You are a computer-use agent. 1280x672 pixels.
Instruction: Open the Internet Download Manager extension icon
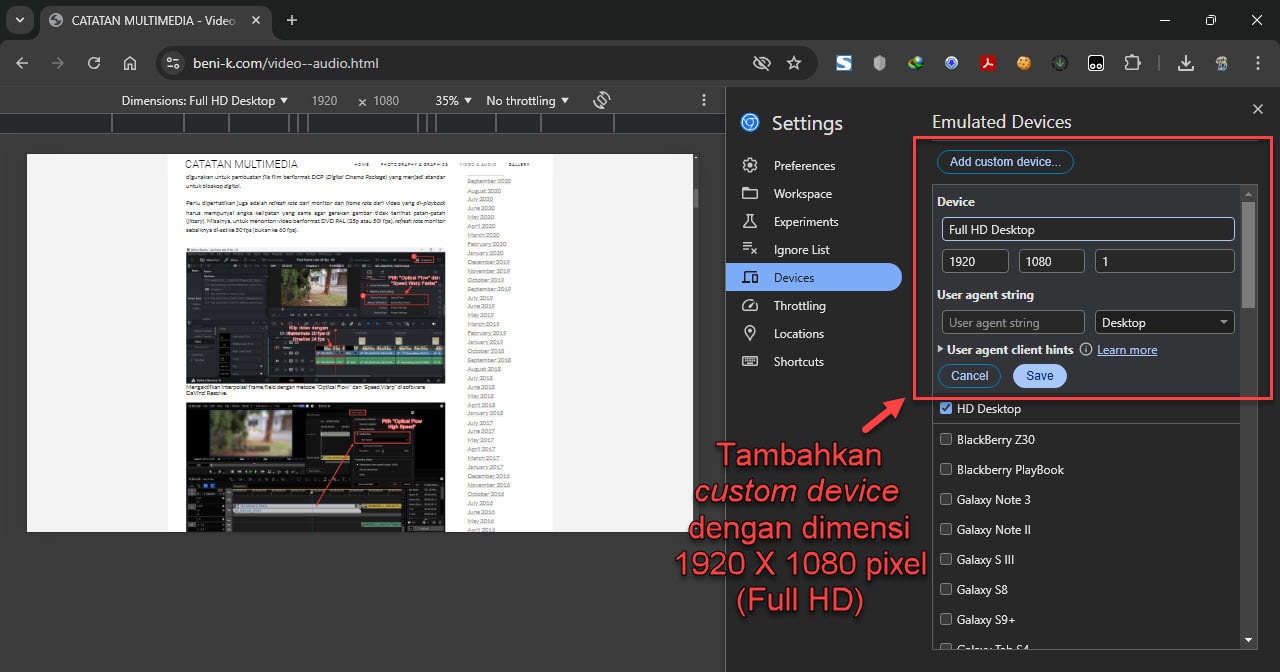click(916, 63)
